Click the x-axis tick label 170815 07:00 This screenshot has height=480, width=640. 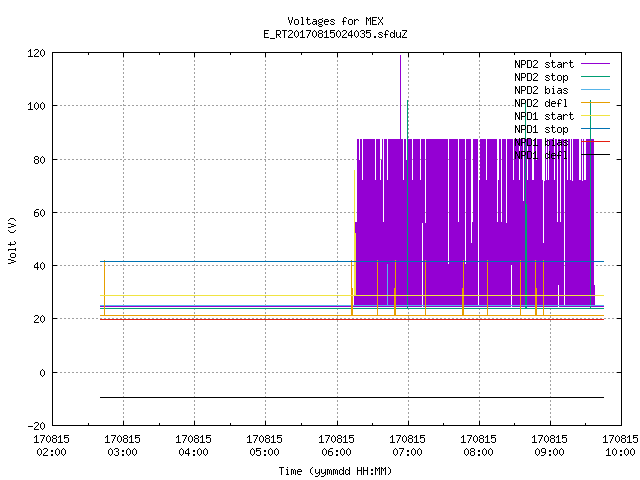(407, 446)
